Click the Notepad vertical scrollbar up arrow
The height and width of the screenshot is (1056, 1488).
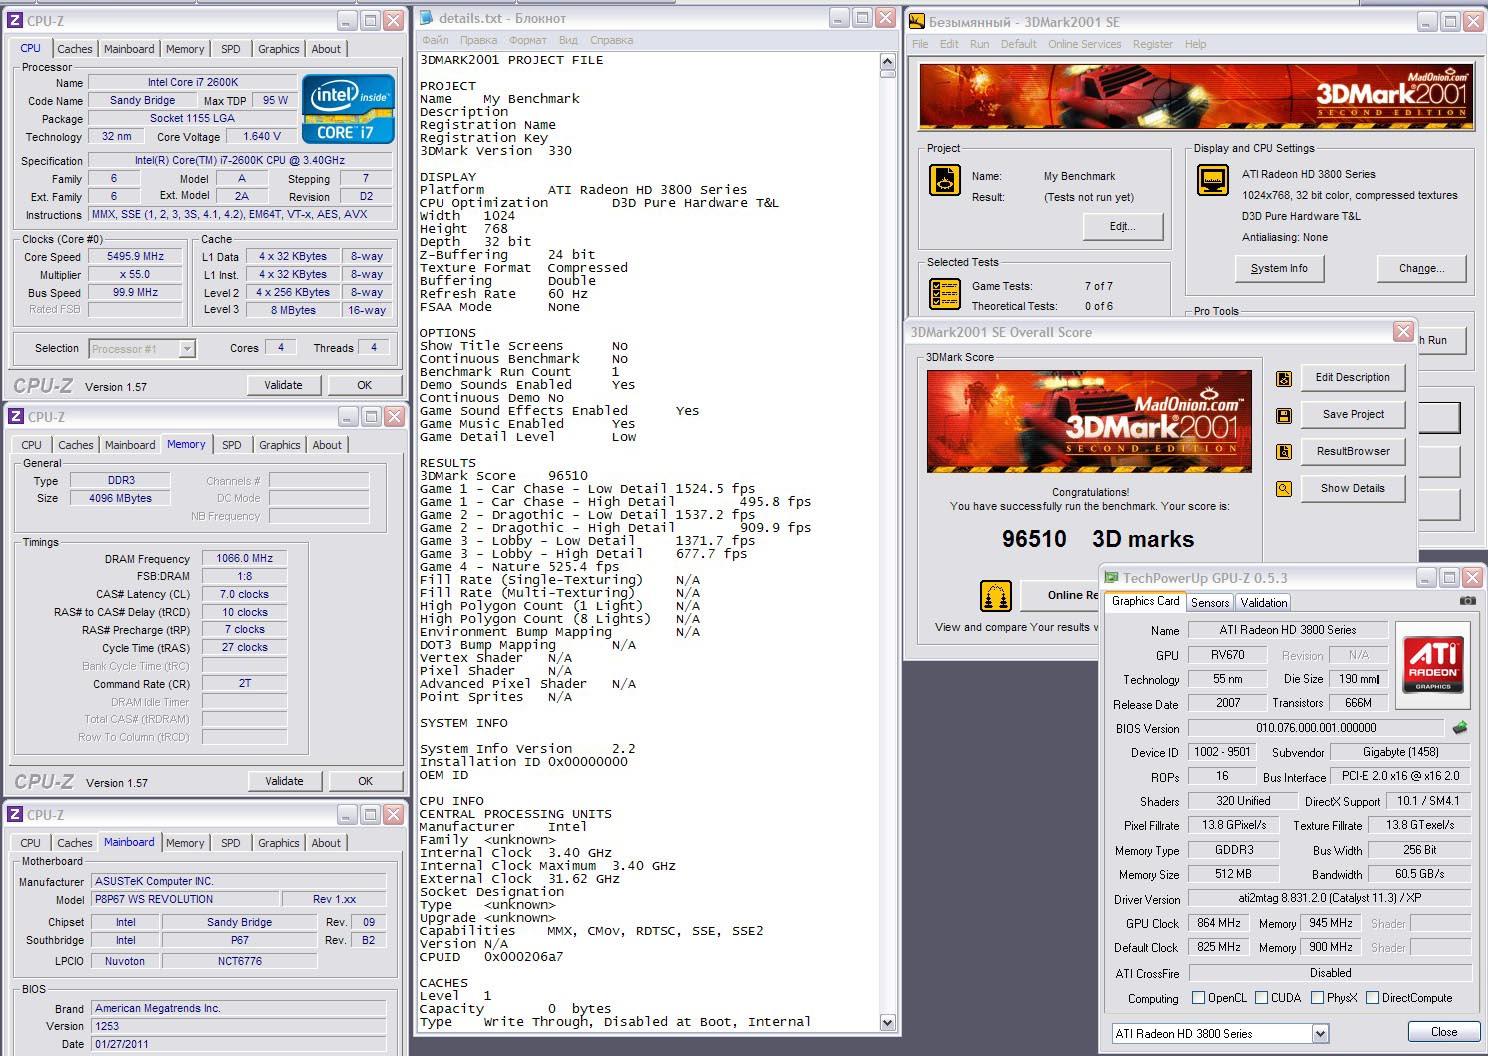pos(887,63)
